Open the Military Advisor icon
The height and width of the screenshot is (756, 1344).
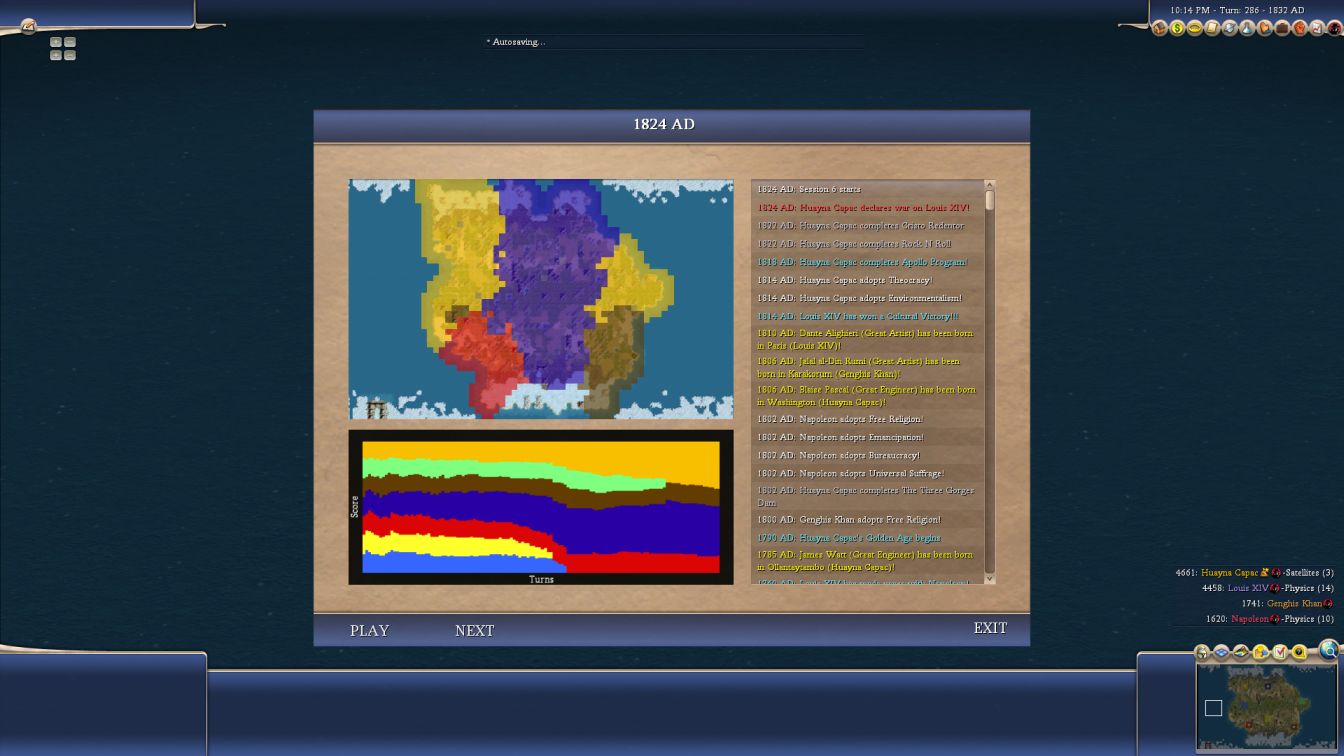coord(1230,28)
